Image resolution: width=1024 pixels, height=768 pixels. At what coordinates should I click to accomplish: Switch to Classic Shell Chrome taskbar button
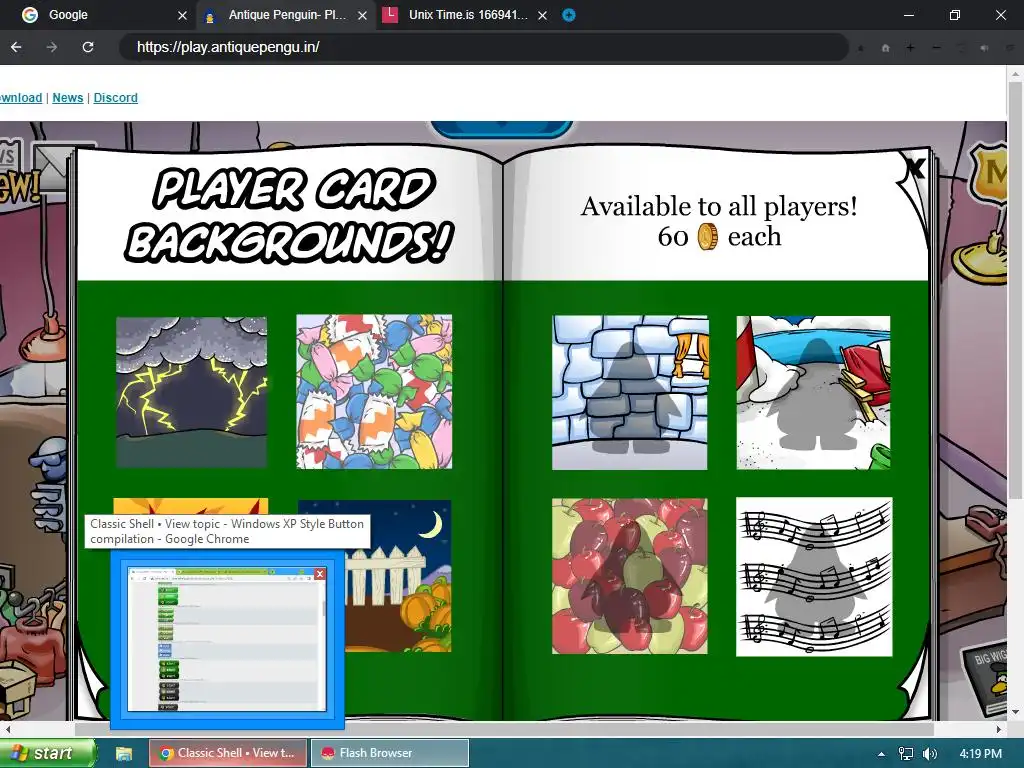[229, 753]
